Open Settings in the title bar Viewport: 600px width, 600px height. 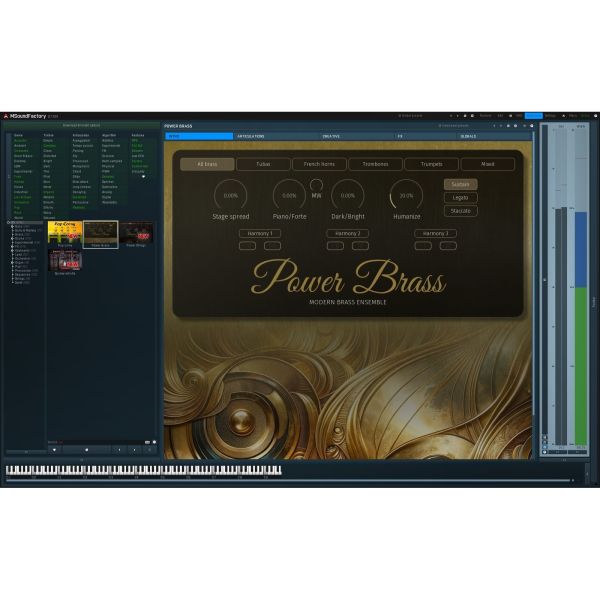coord(550,116)
